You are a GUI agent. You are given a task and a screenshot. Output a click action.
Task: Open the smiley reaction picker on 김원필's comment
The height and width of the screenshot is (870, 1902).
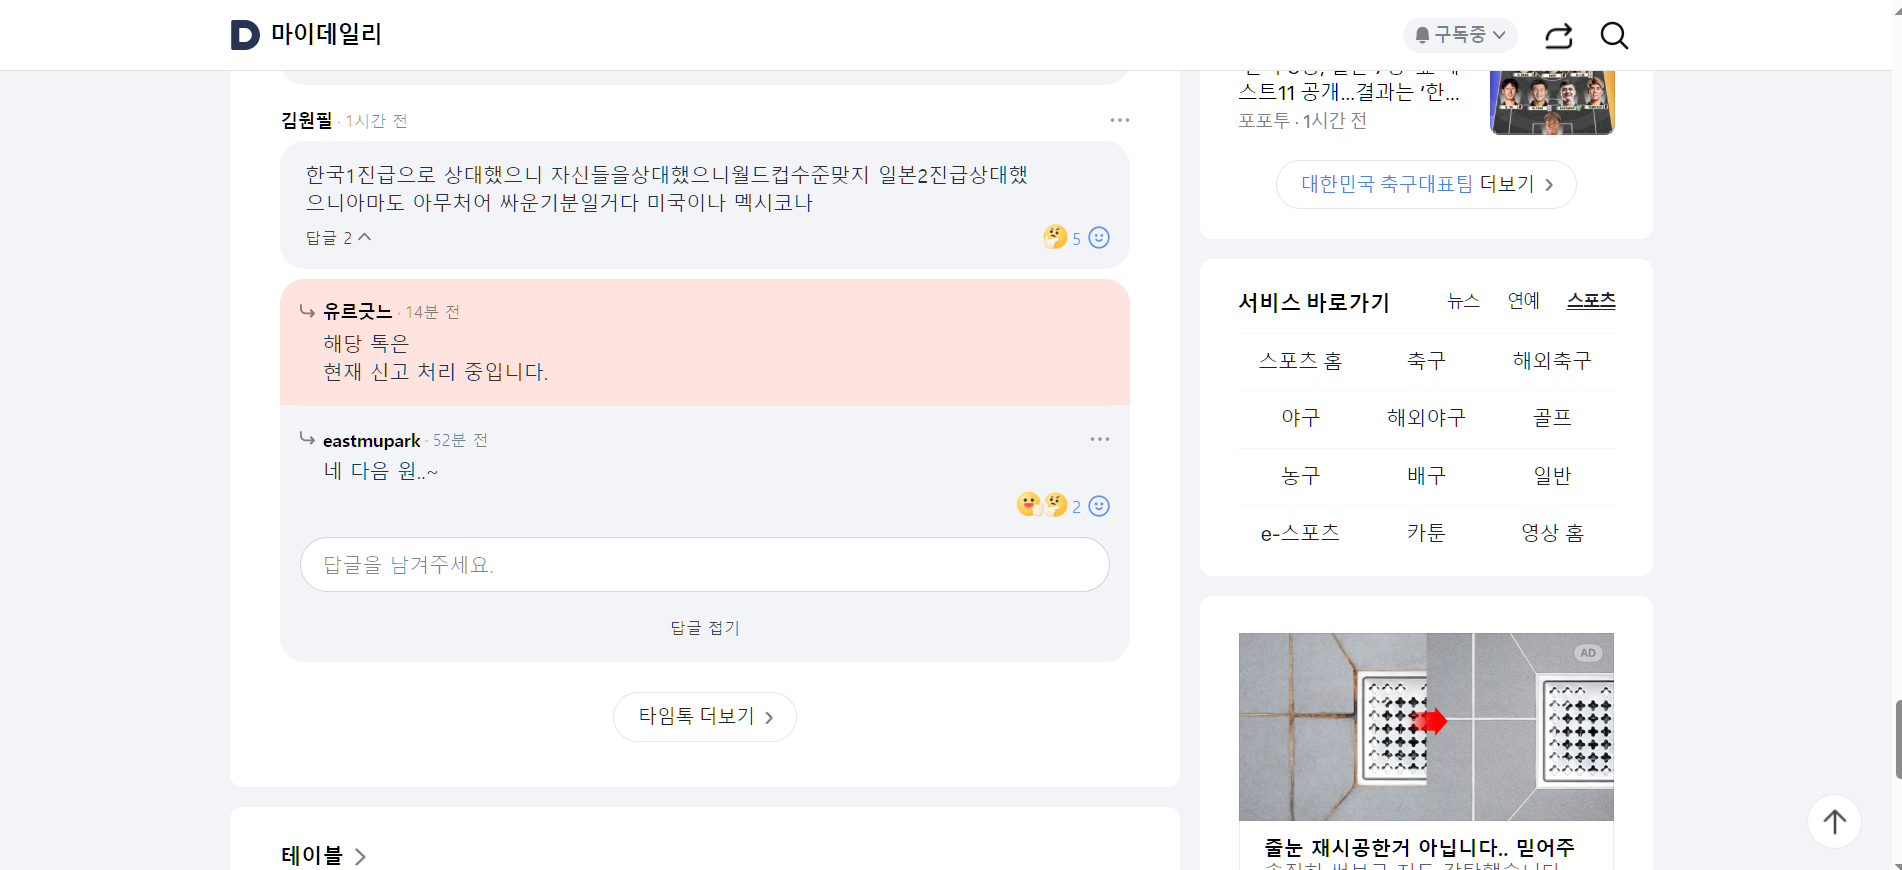click(1098, 238)
